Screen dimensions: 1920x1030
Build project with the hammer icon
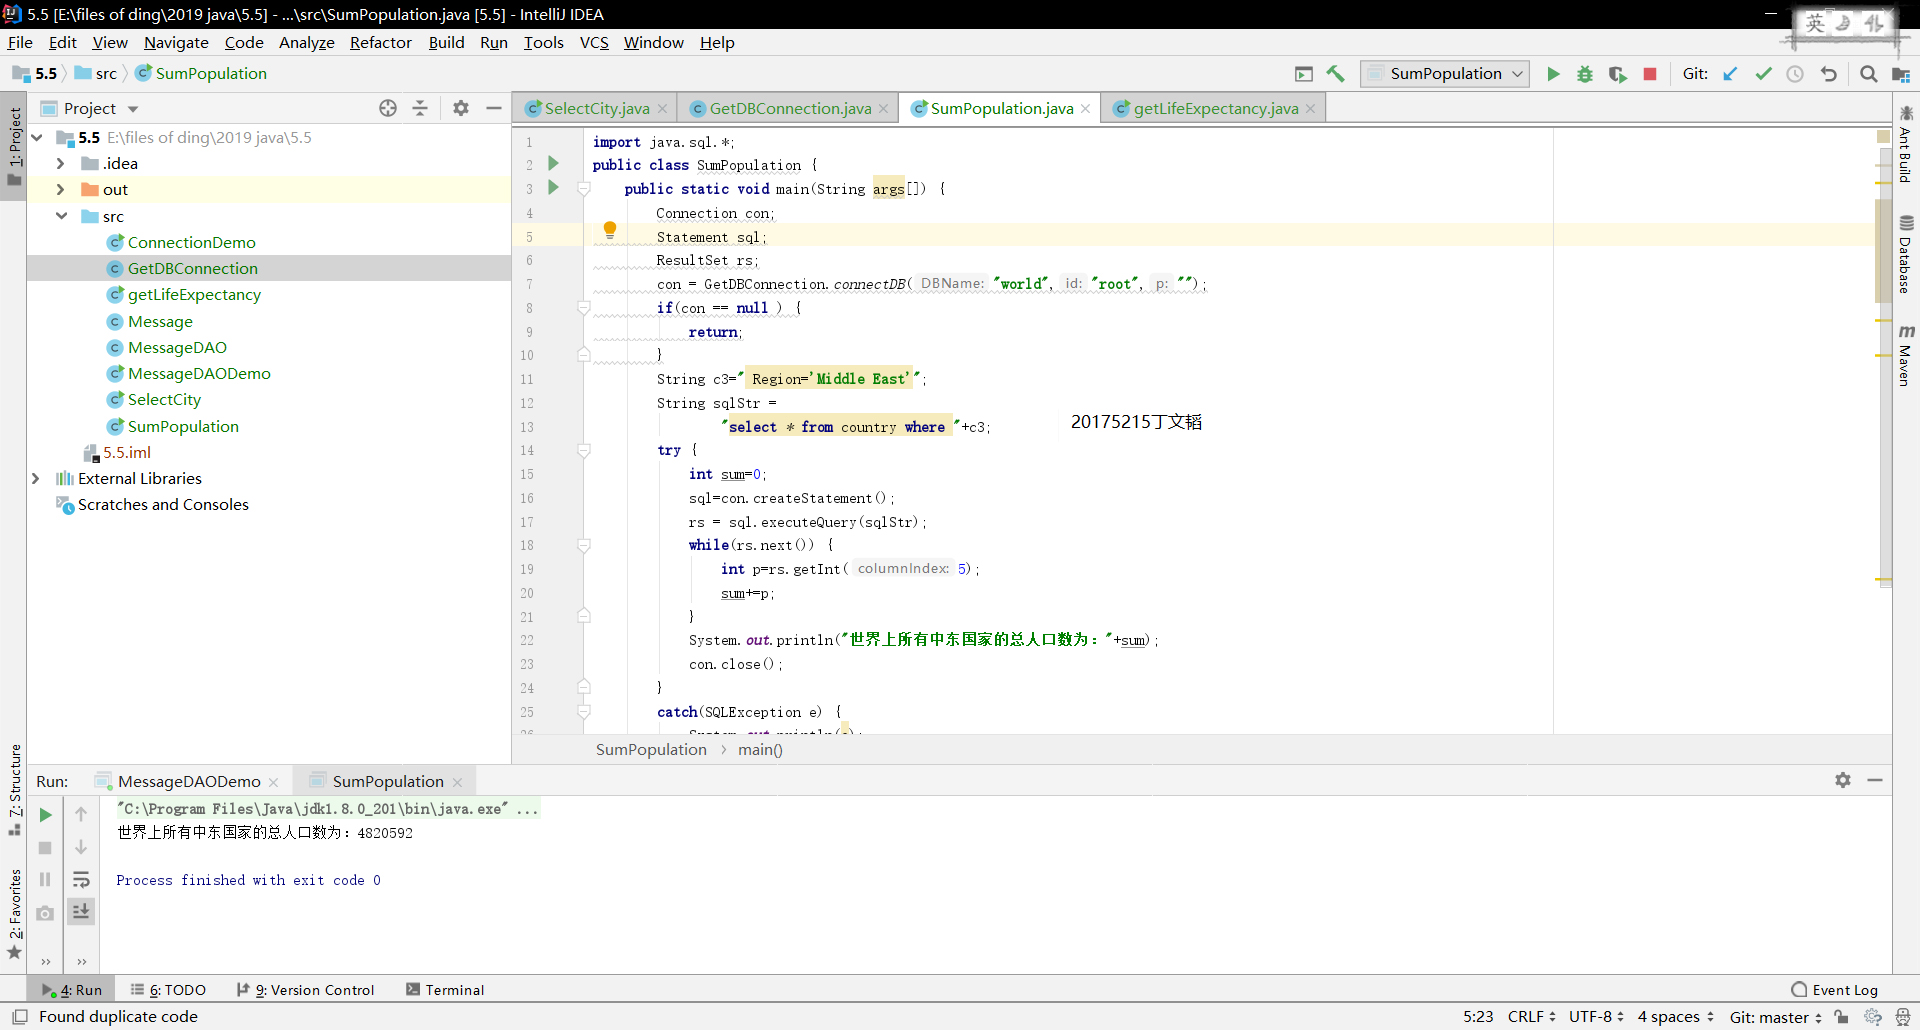point(1336,74)
